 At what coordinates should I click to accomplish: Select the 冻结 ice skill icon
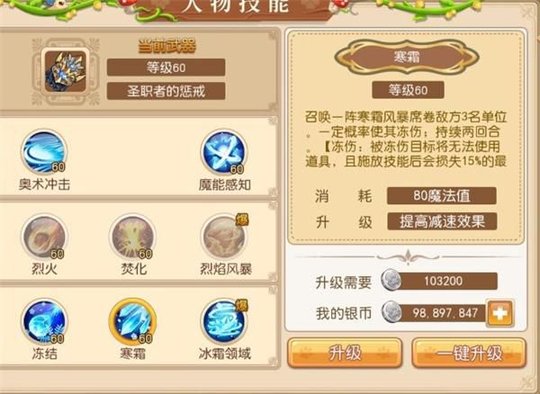tap(44, 322)
